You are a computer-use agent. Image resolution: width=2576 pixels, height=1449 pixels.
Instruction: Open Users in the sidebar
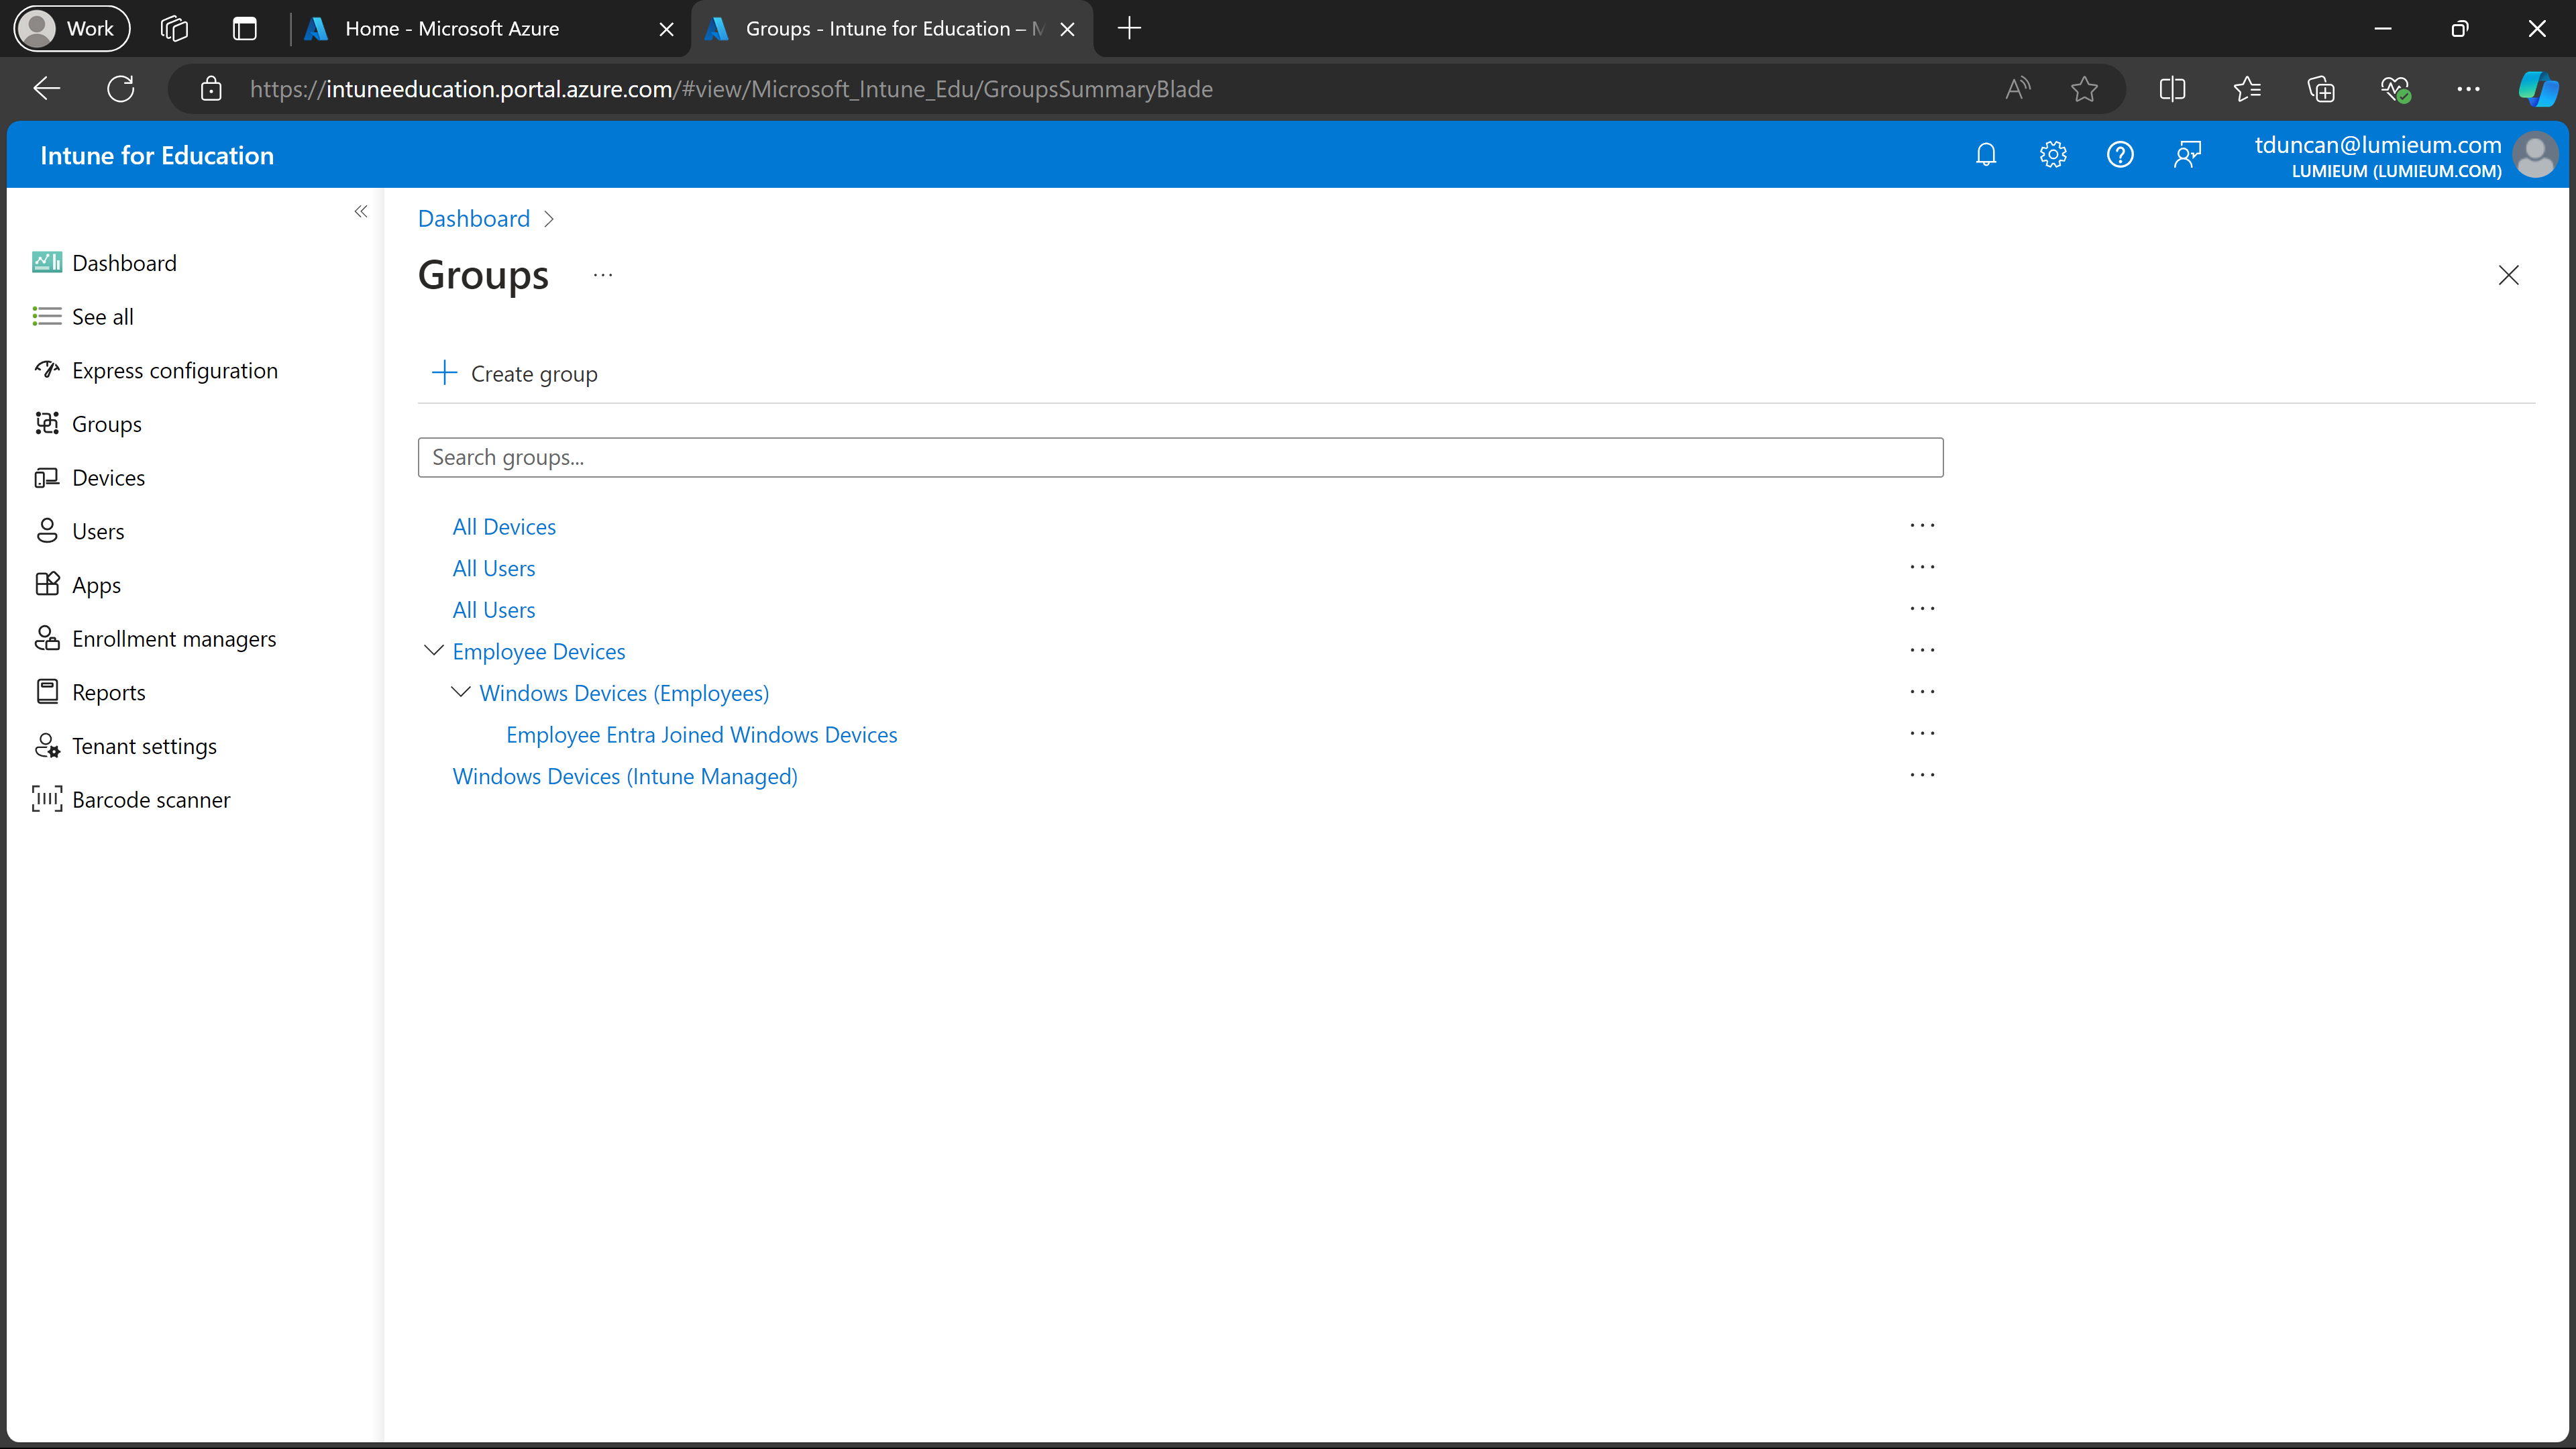[x=79, y=531]
